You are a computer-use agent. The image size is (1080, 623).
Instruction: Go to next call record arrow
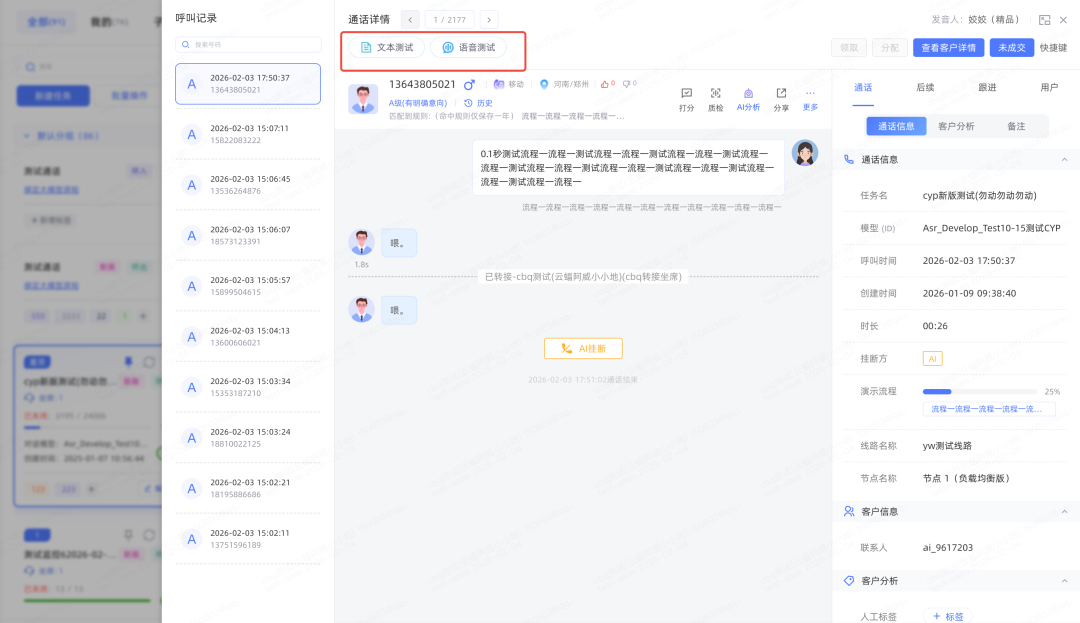(488, 19)
